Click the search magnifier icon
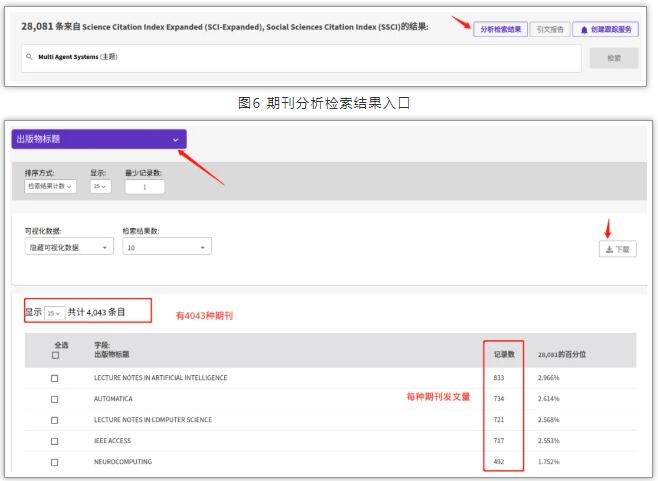This screenshot has width=658, height=481. coord(30,58)
